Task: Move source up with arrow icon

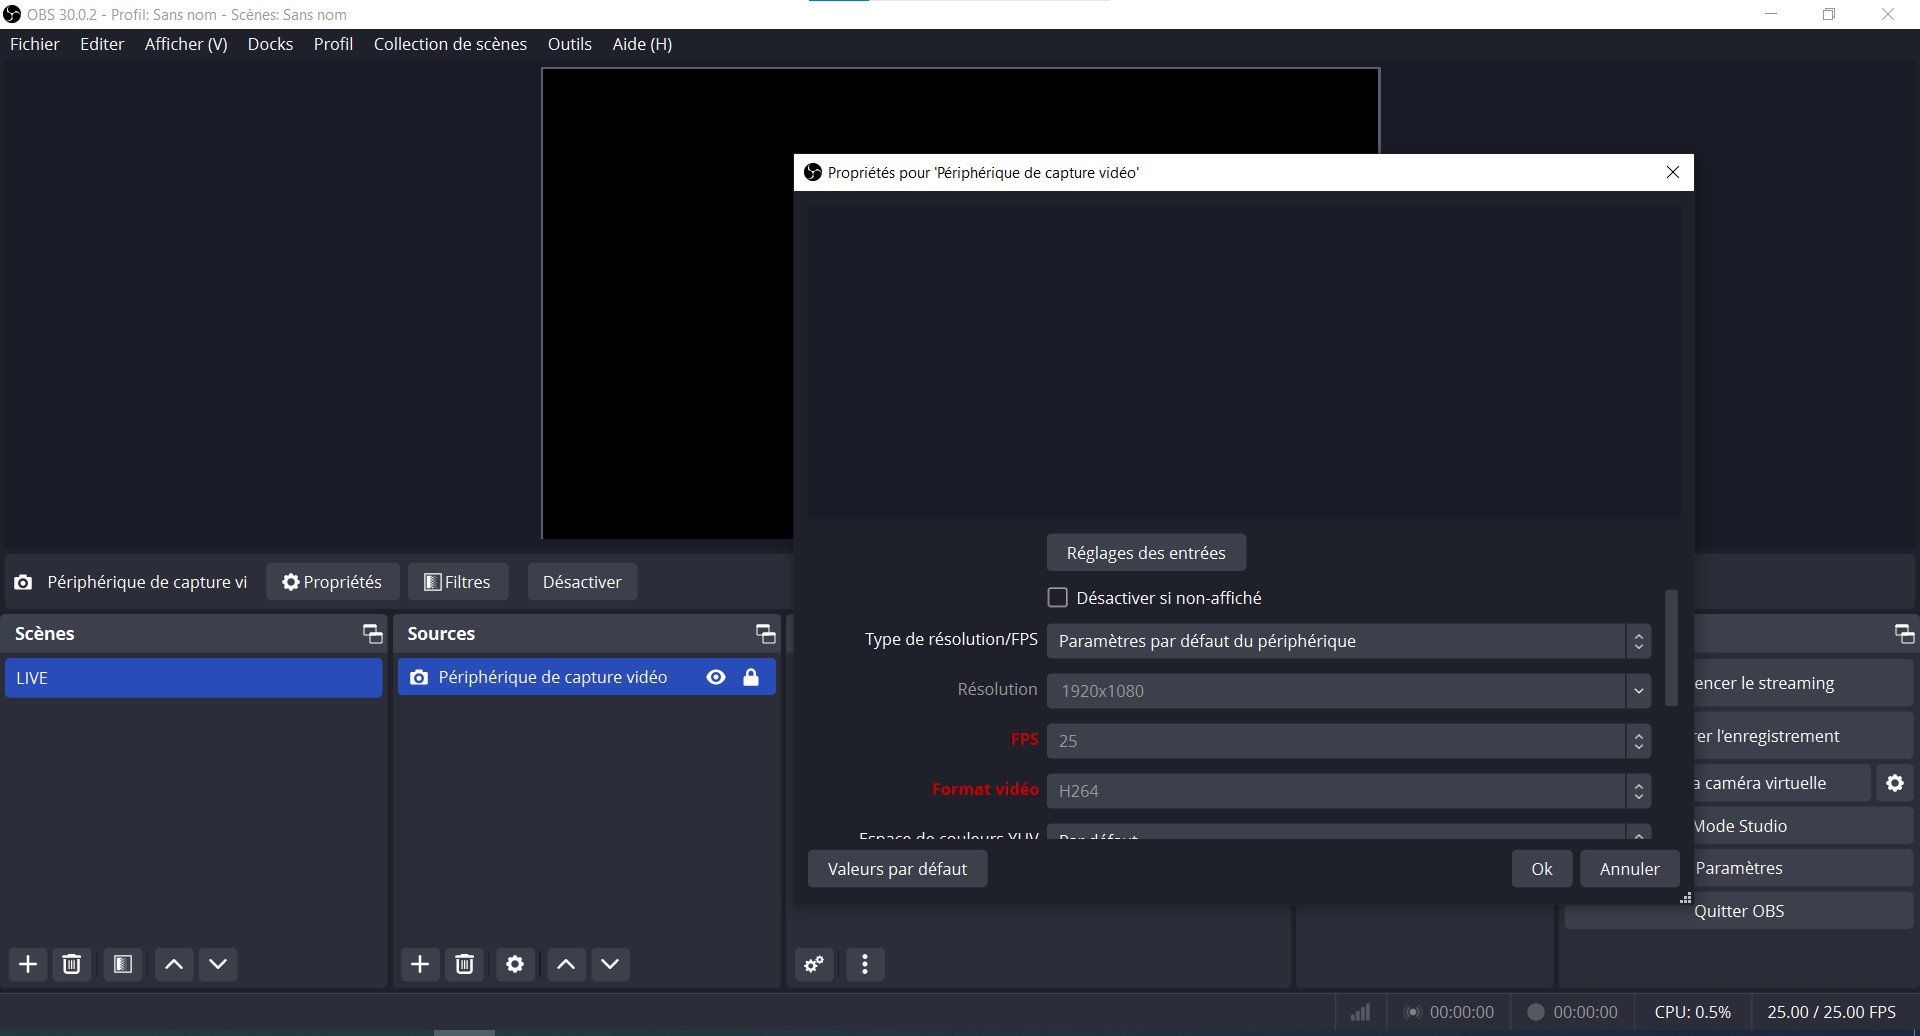Action: [x=566, y=964]
